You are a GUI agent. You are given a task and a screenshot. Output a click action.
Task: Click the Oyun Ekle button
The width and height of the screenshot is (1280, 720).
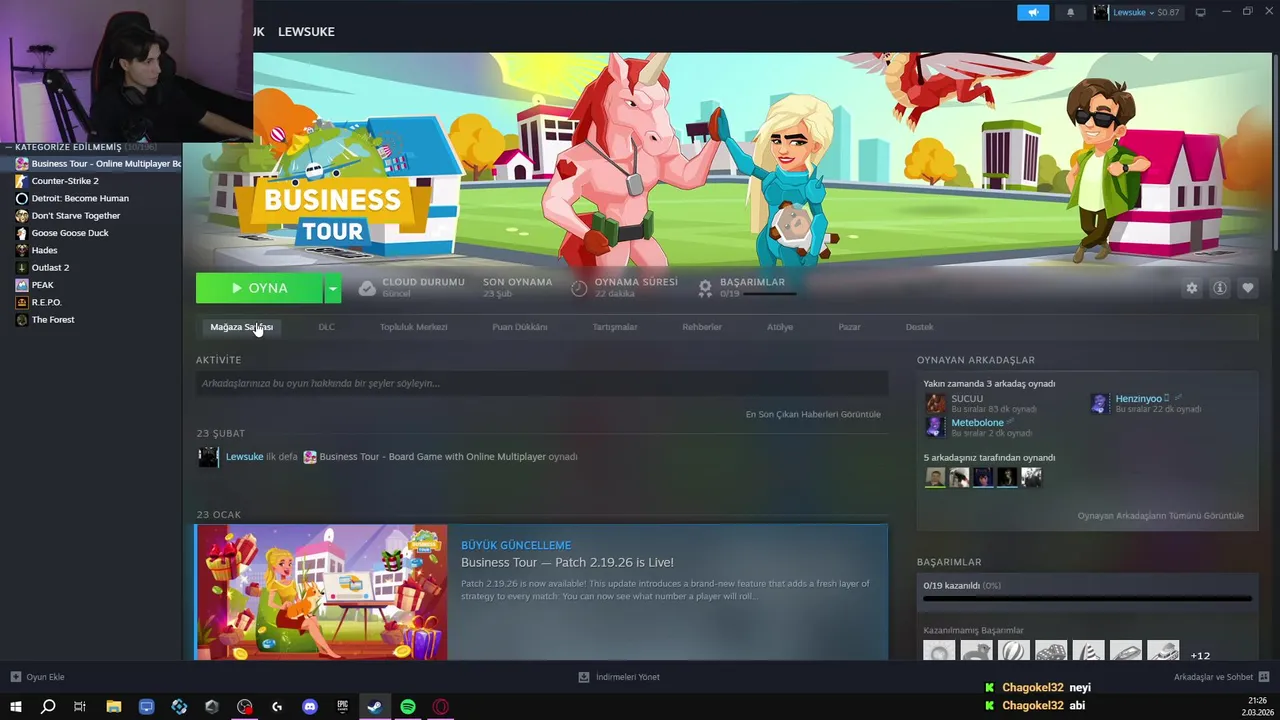(37, 677)
